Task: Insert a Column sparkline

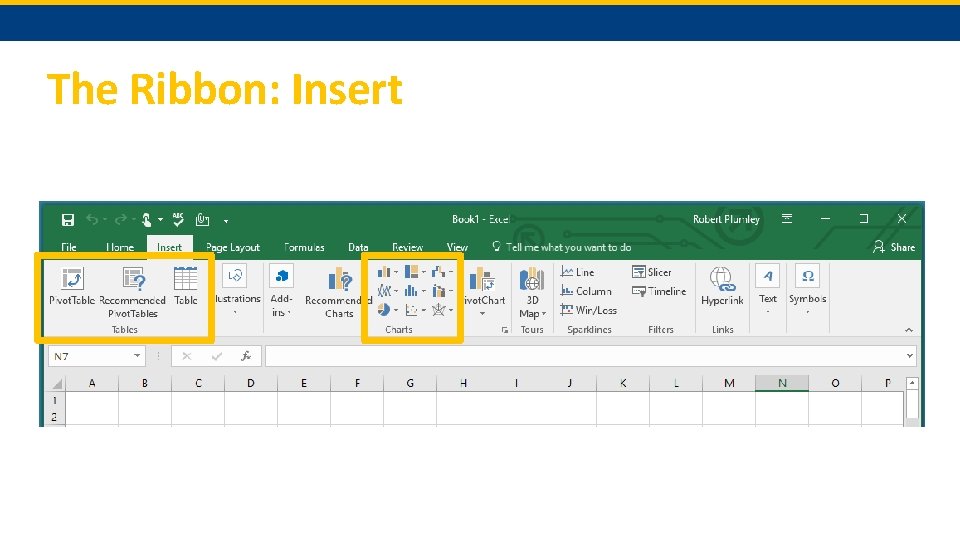Action: click(x=586, y=291)
